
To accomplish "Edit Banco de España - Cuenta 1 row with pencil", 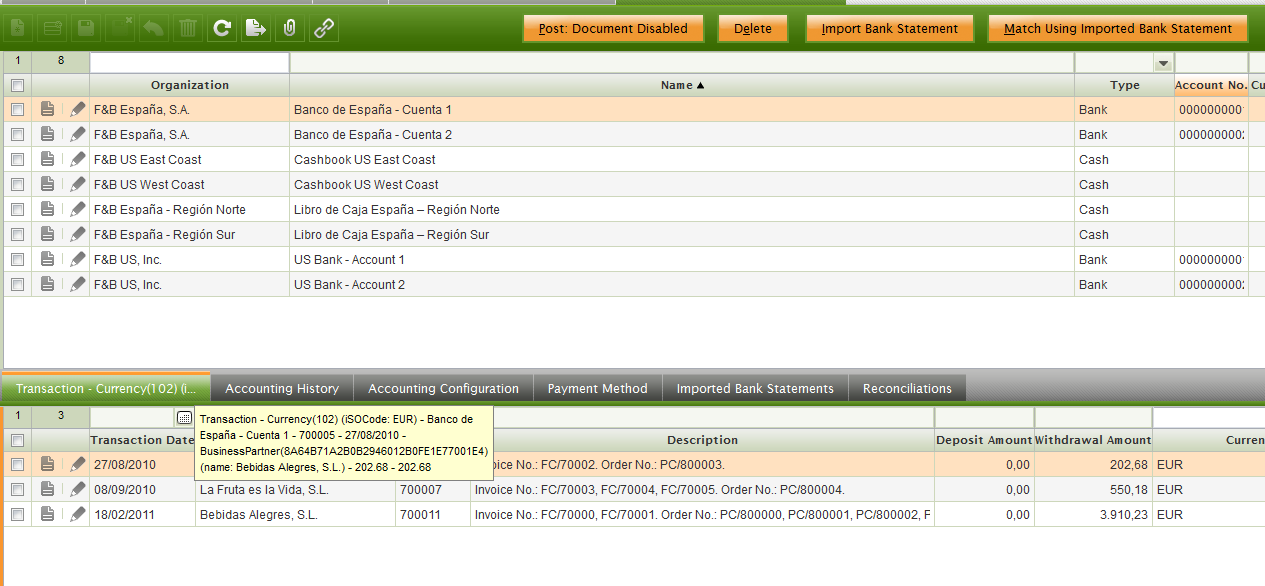I will click(77, 109).
